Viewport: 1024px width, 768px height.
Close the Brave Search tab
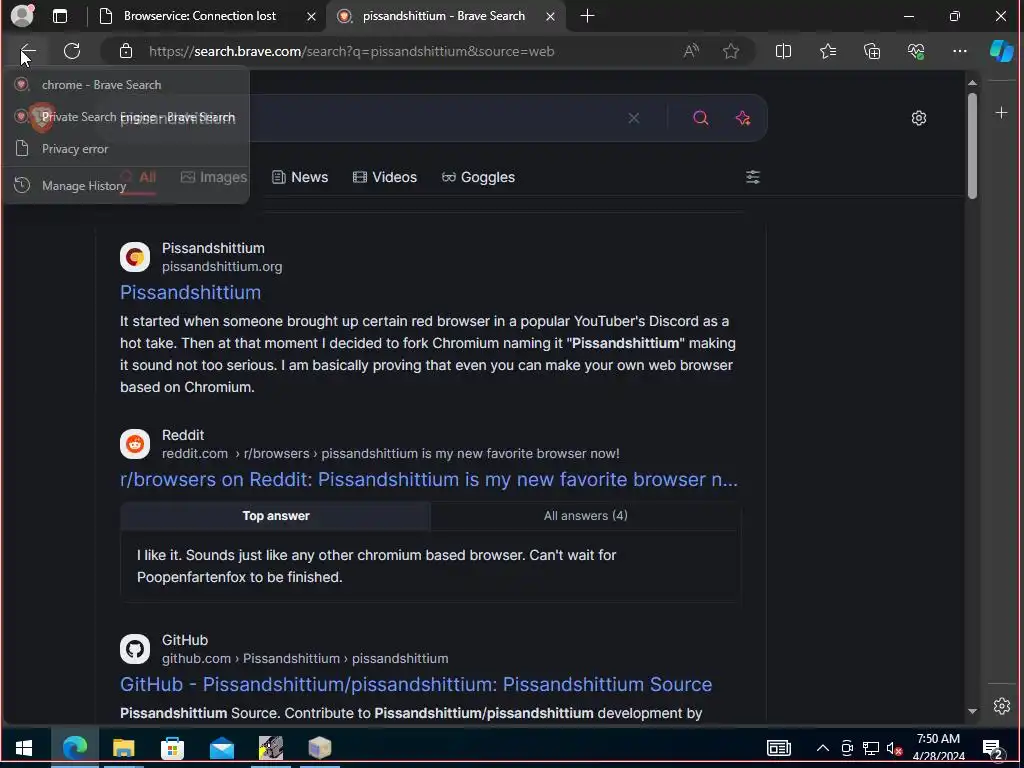[551, 16]
